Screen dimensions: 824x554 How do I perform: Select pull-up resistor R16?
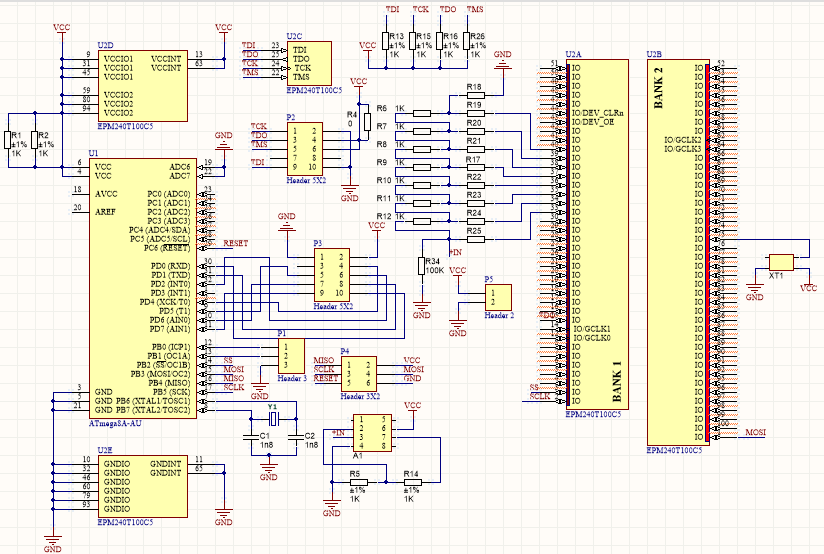pyautogui.click(x=439, y=40)
